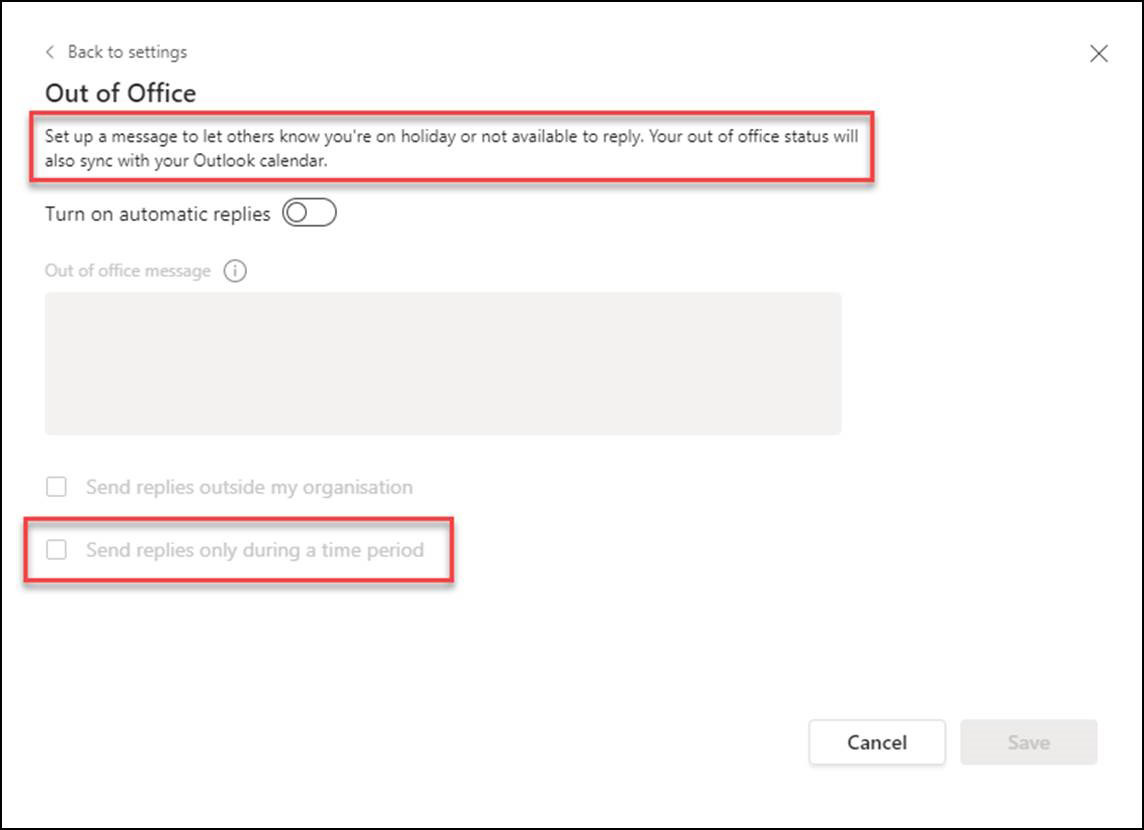Screen dimensions: 1144x830
Task: Click the 'Out of Office' heading
Action: [x=121, y=94]
